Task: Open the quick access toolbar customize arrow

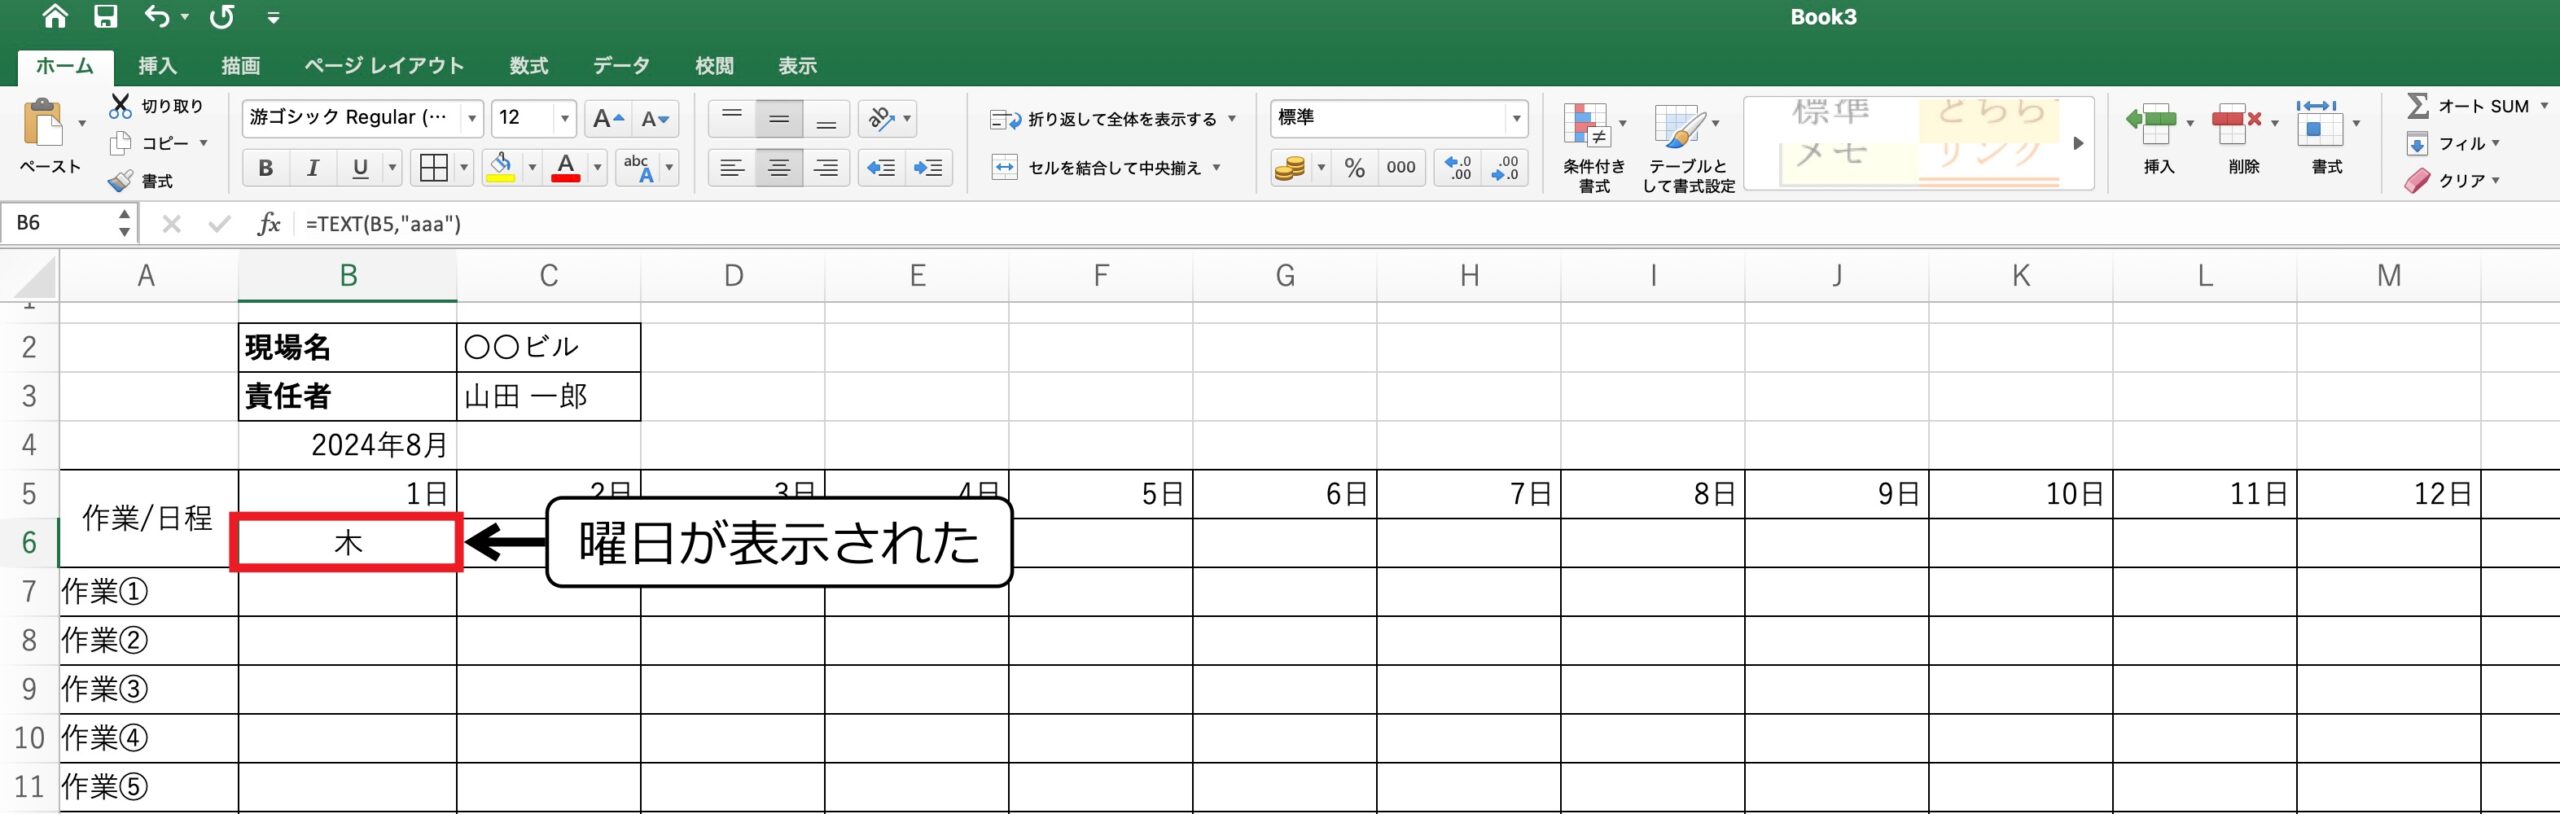Action: coord(273,17)
